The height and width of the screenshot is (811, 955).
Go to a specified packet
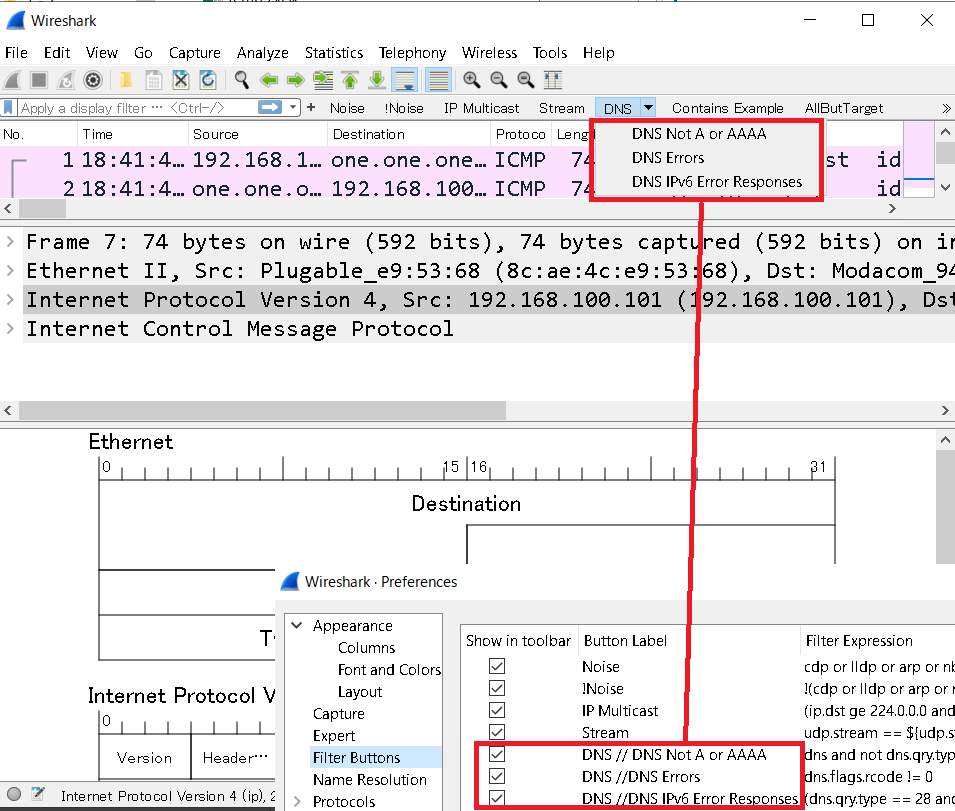tap(323, 80)
